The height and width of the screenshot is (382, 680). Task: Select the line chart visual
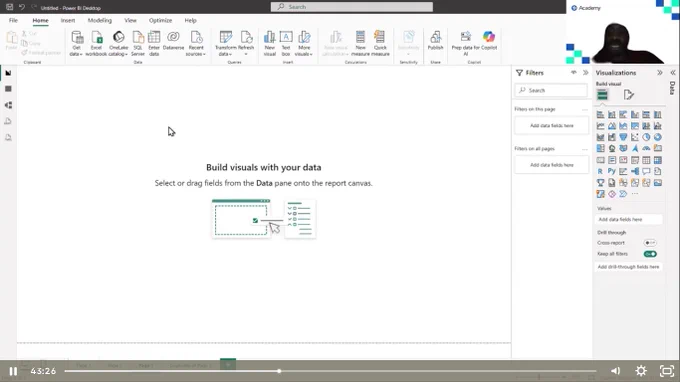pyautogui.click(x=600, y=126)
